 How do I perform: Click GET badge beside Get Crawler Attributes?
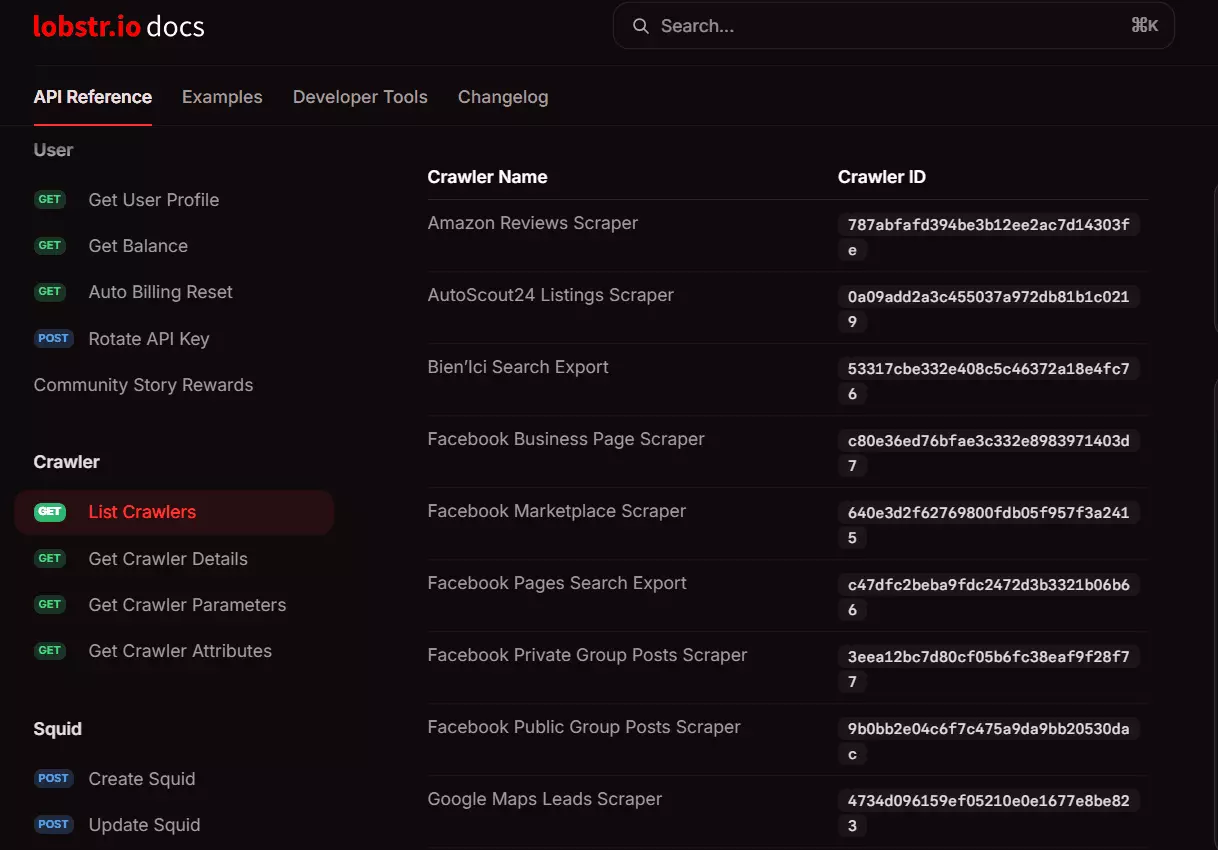click(x=50, y=650)
